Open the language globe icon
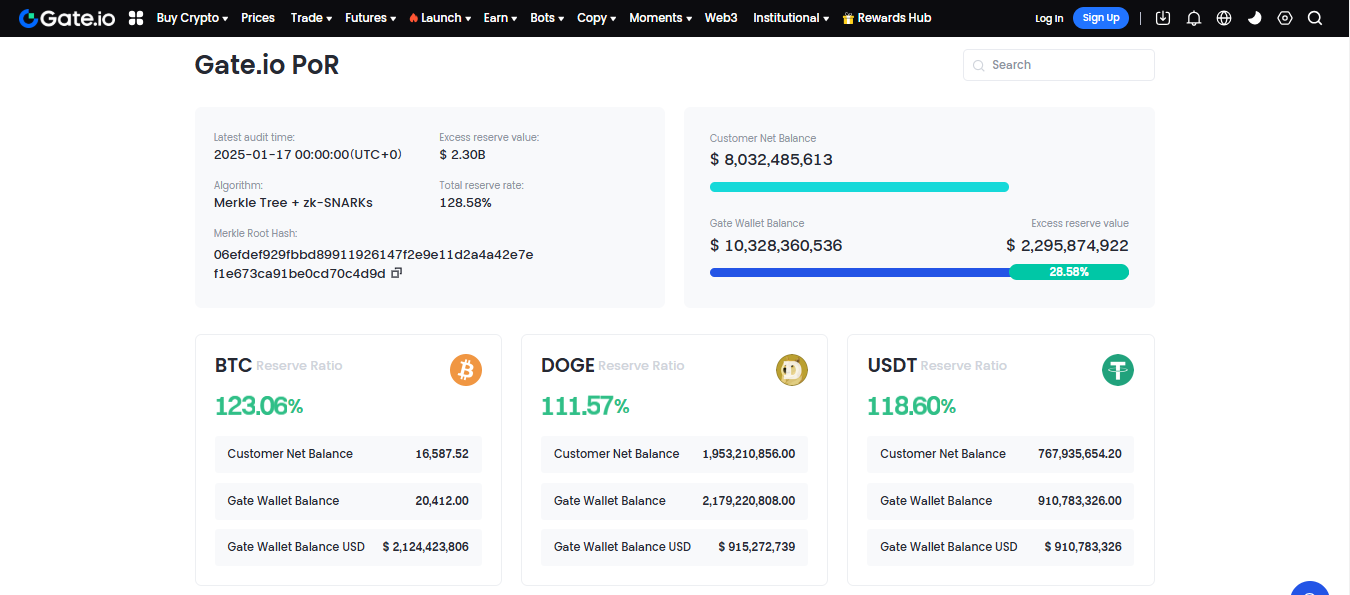Viewport: 1350px width, 595px height. click(1224, 18)
